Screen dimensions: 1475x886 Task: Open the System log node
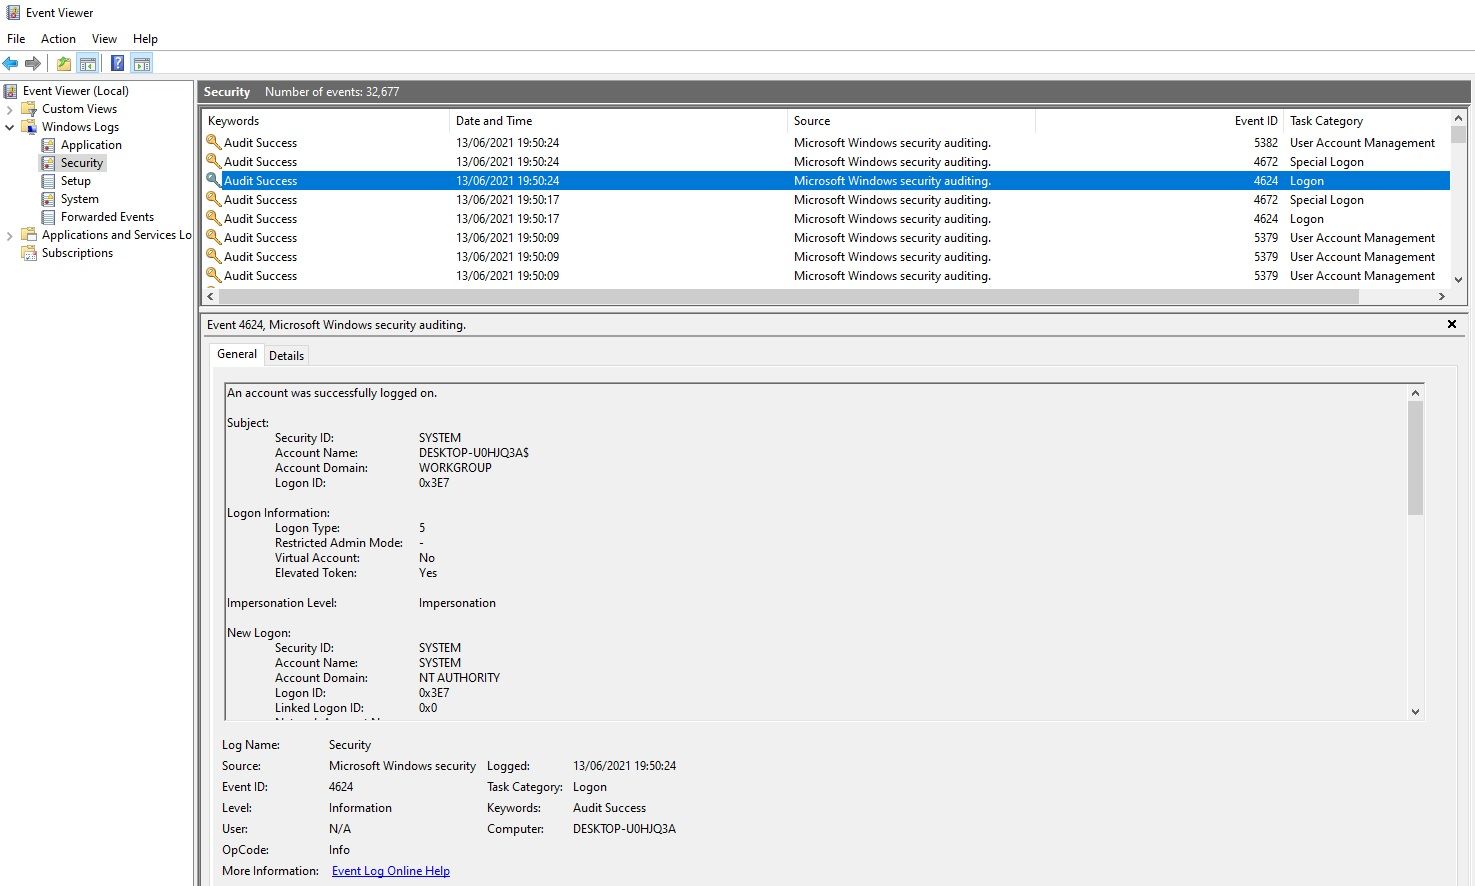coord(79,199)
